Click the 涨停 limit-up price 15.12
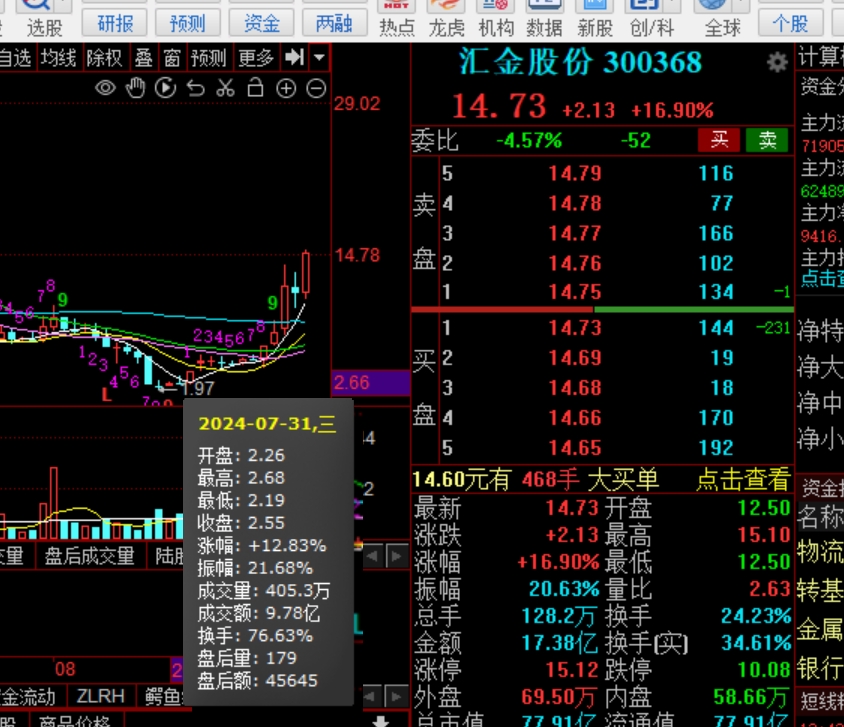This screenshot has height=727, width=844. pyautogui.click(x=572, y=670)
